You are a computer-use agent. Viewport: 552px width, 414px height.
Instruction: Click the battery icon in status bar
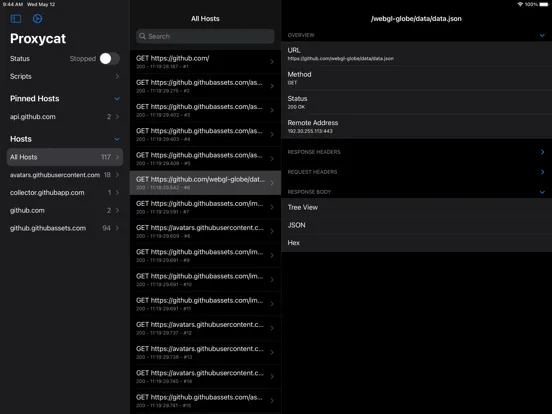(x=544, y=4)
